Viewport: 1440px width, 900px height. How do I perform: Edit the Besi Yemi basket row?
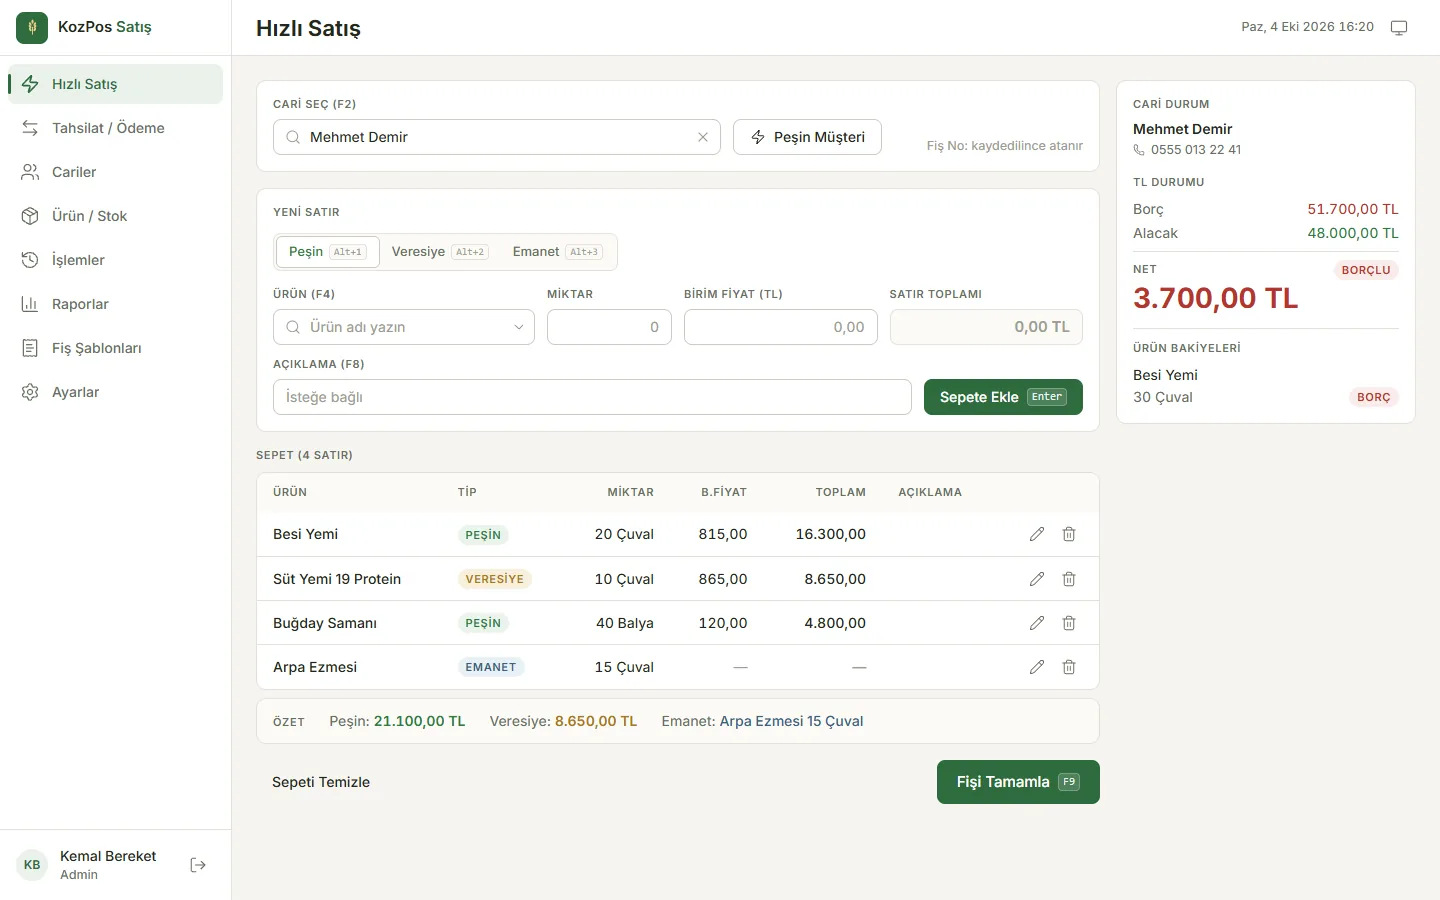coord(1037,534)
